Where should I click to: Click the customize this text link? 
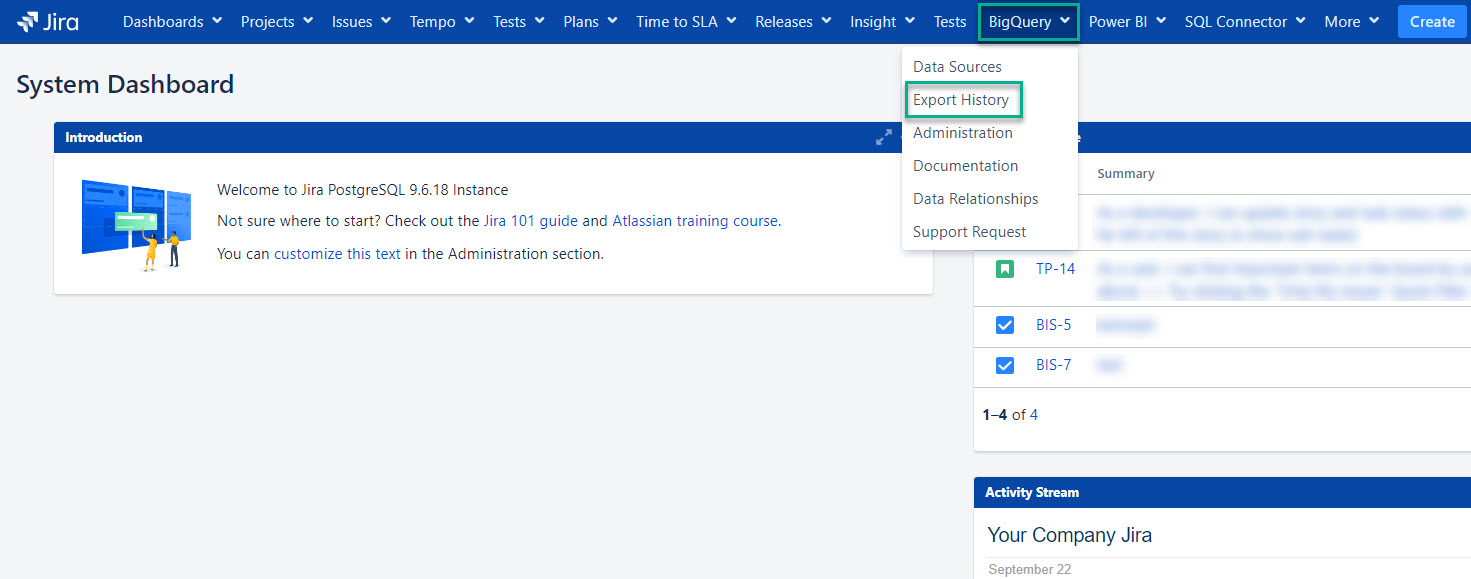tap(337, 254)
